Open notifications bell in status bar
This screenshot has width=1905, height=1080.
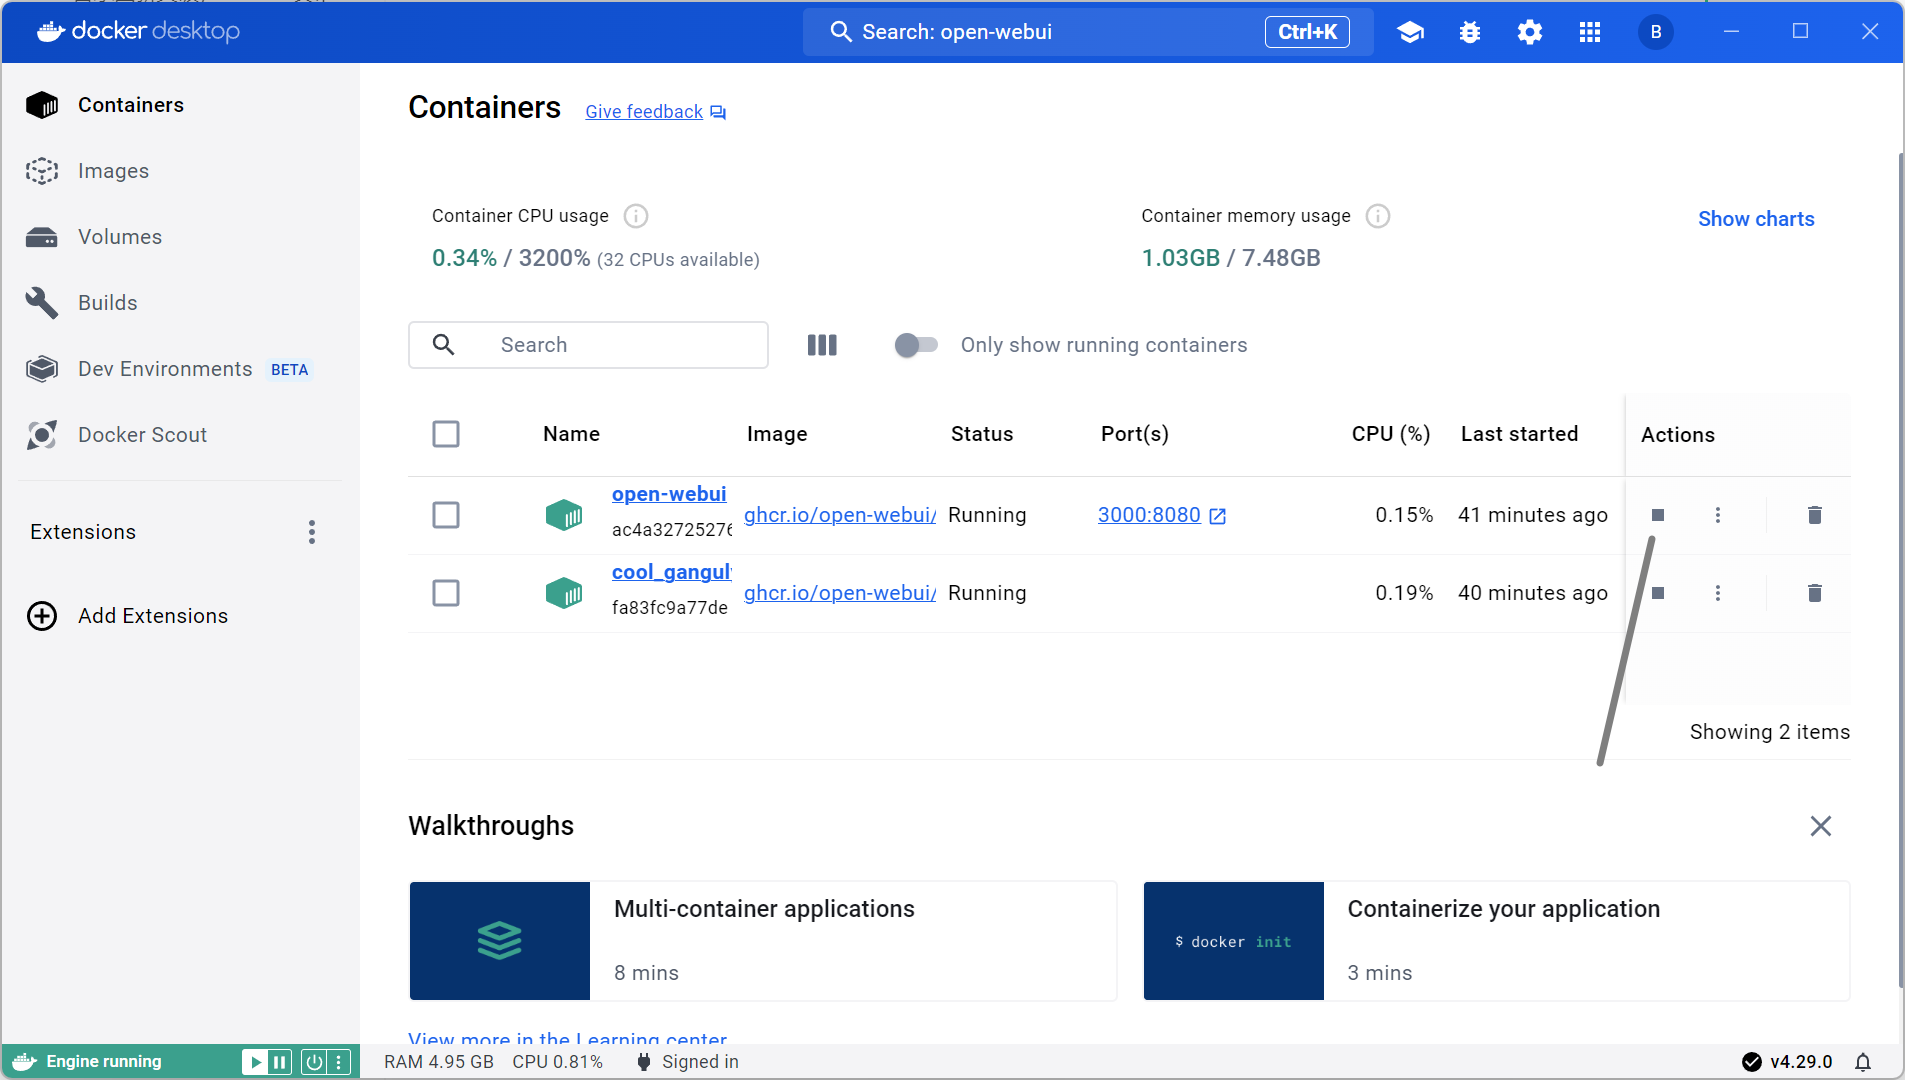coord(1863,1062)
